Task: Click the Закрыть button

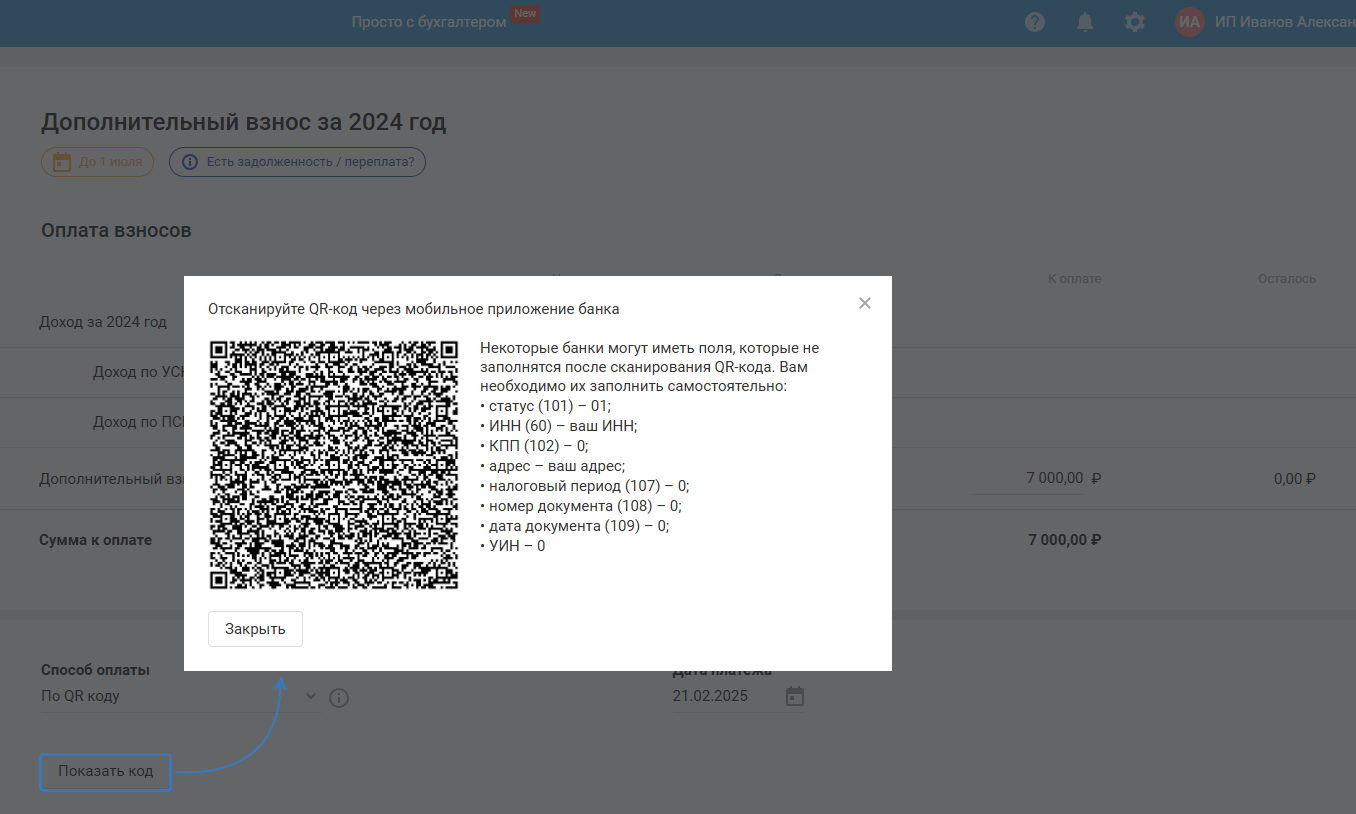Action: click(255, 629)
